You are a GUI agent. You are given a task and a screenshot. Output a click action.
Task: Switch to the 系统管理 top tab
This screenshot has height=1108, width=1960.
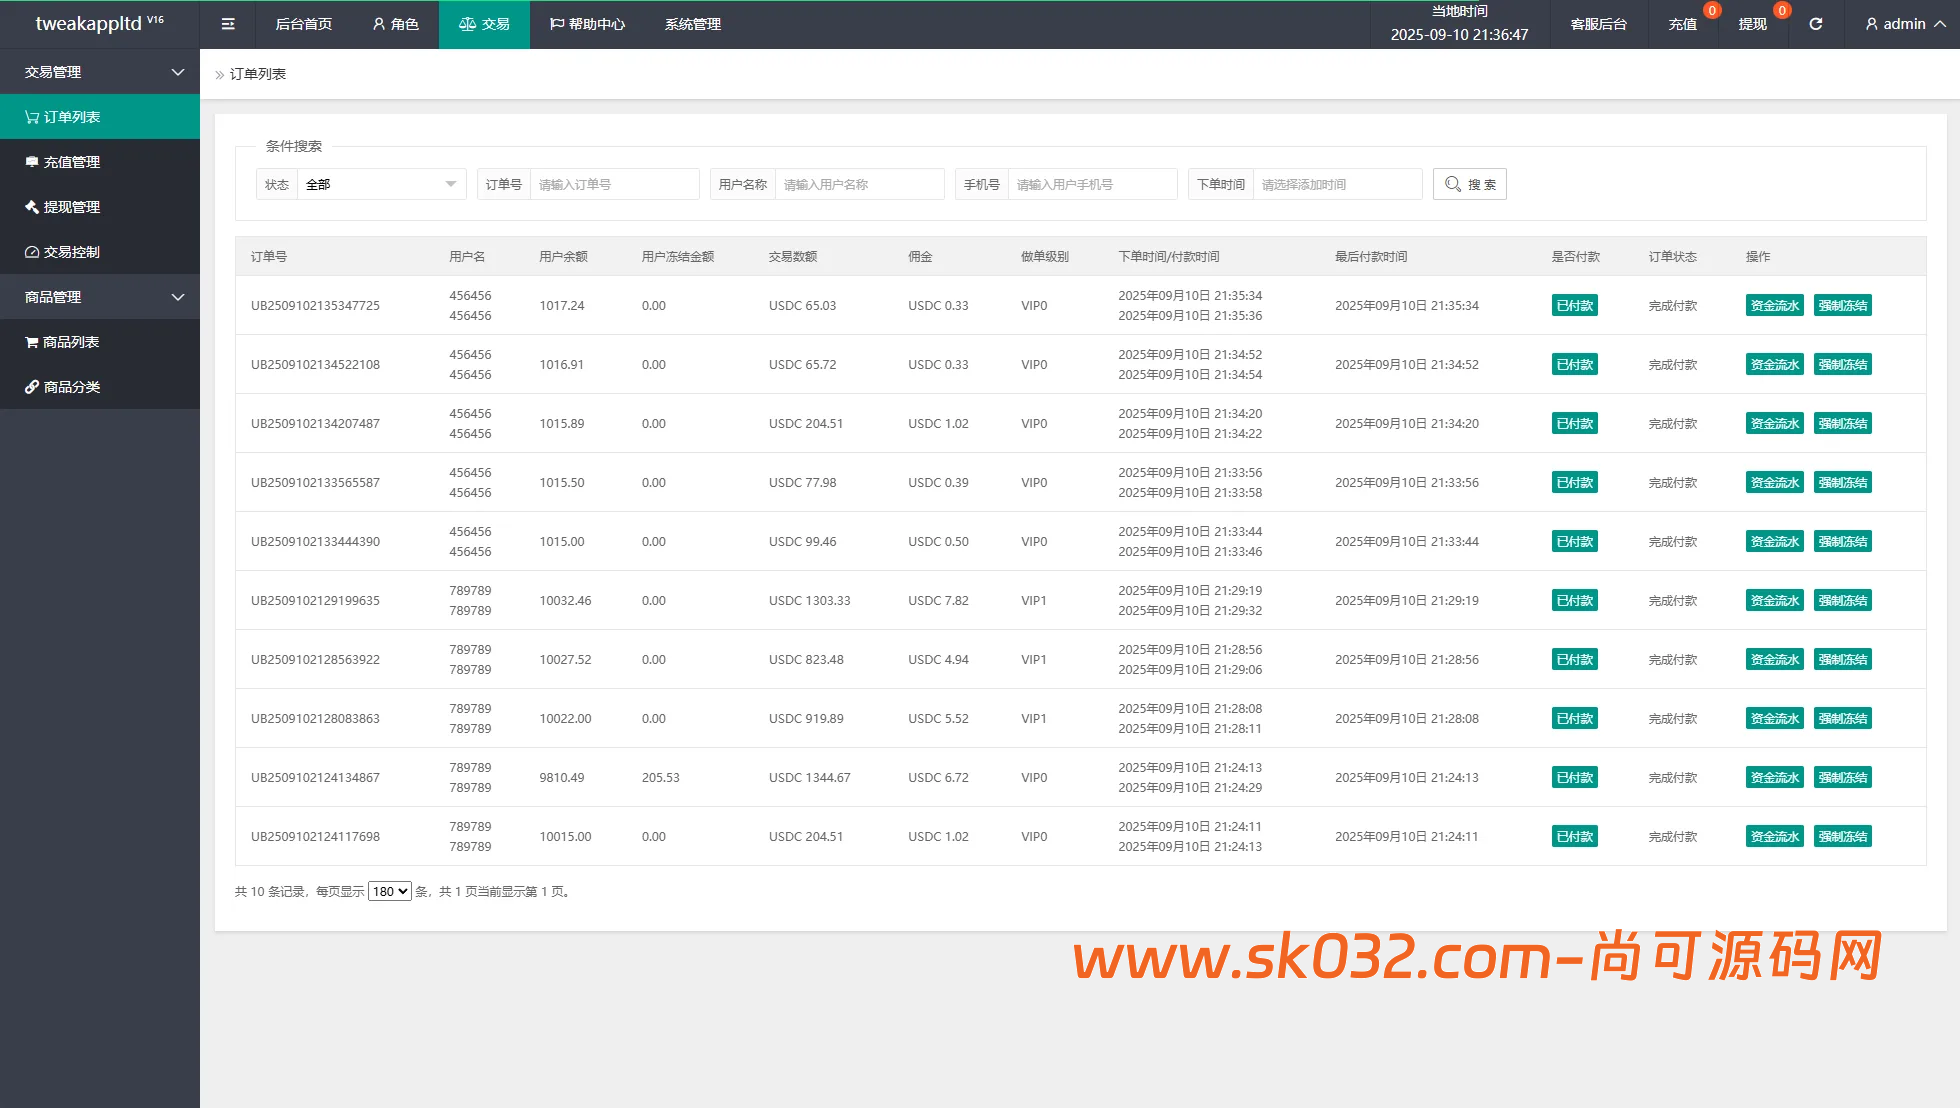(x=692, y=24)
